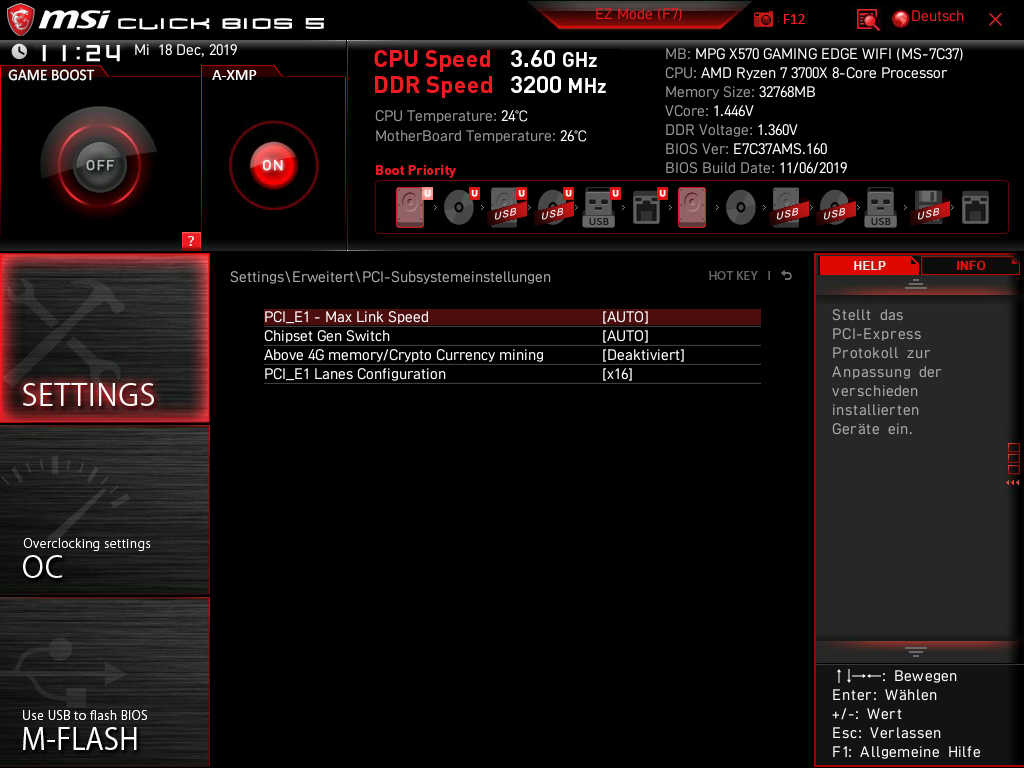Open the OC overclocking settings section
Image resolution: width=1024 pixels, height=768 pixels.
[x=105, y=511]
